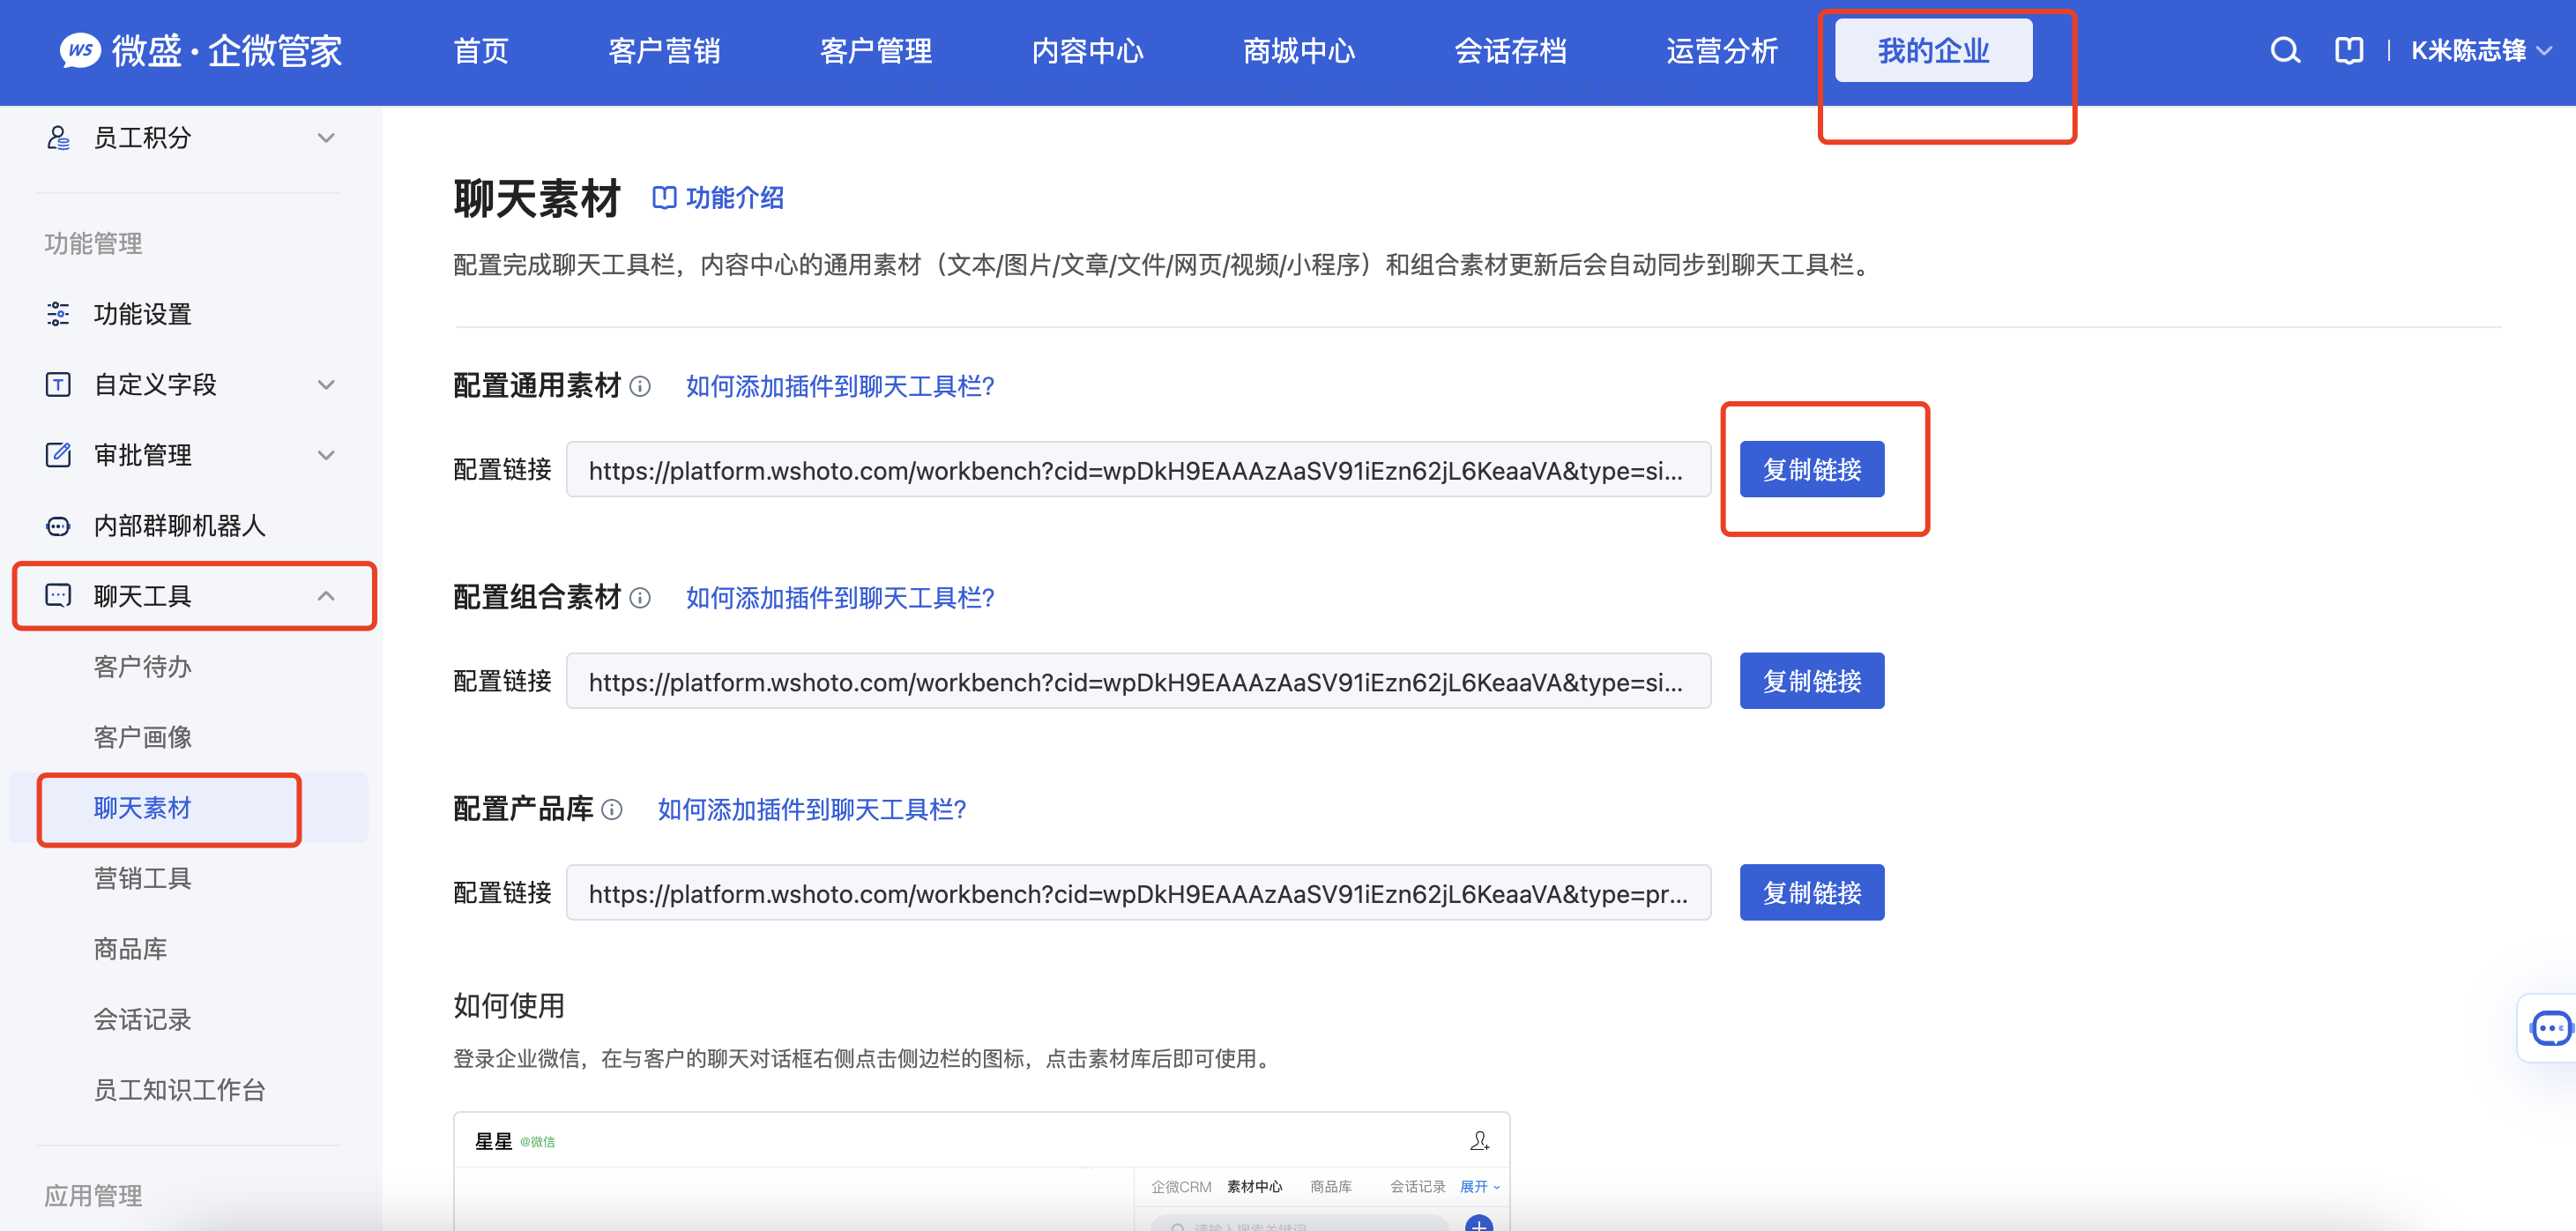This screenshot has height=1231, width=2576.
Task: Open the 运营分析 top menu
Action: [1722, 50]
